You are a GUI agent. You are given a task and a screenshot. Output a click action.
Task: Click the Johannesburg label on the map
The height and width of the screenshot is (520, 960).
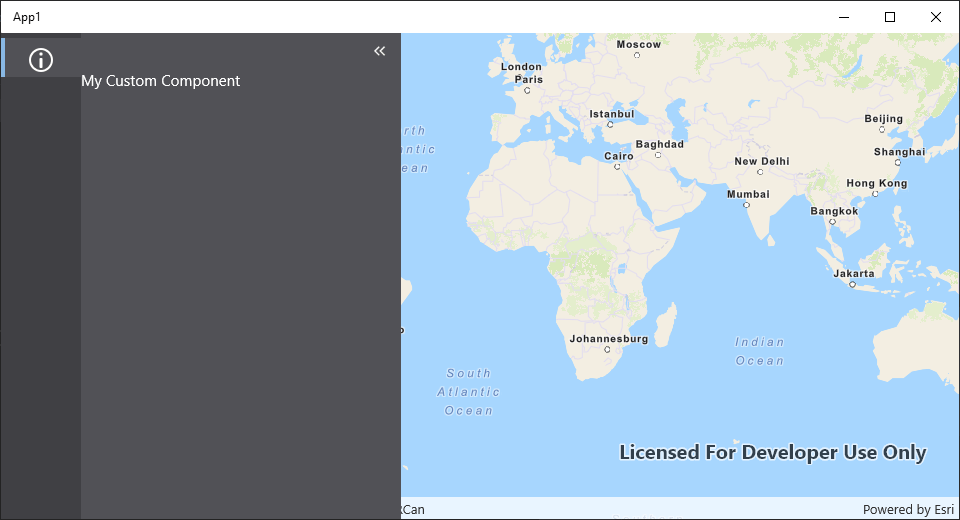click(609, 339)
